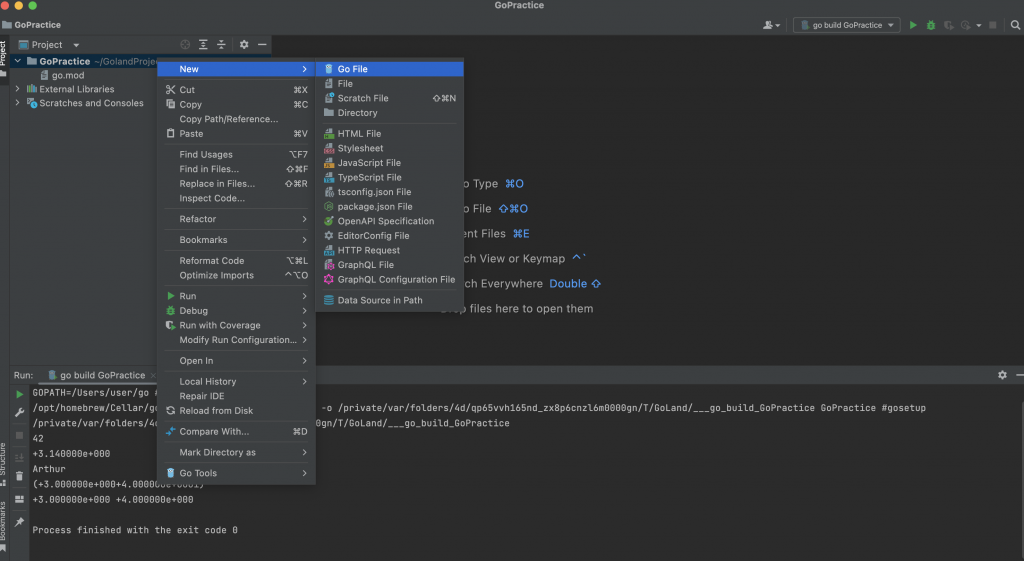Click Optimize Imports in context menu
Viewport: 1024px width, 561px height.
click(x=236, y=275)
